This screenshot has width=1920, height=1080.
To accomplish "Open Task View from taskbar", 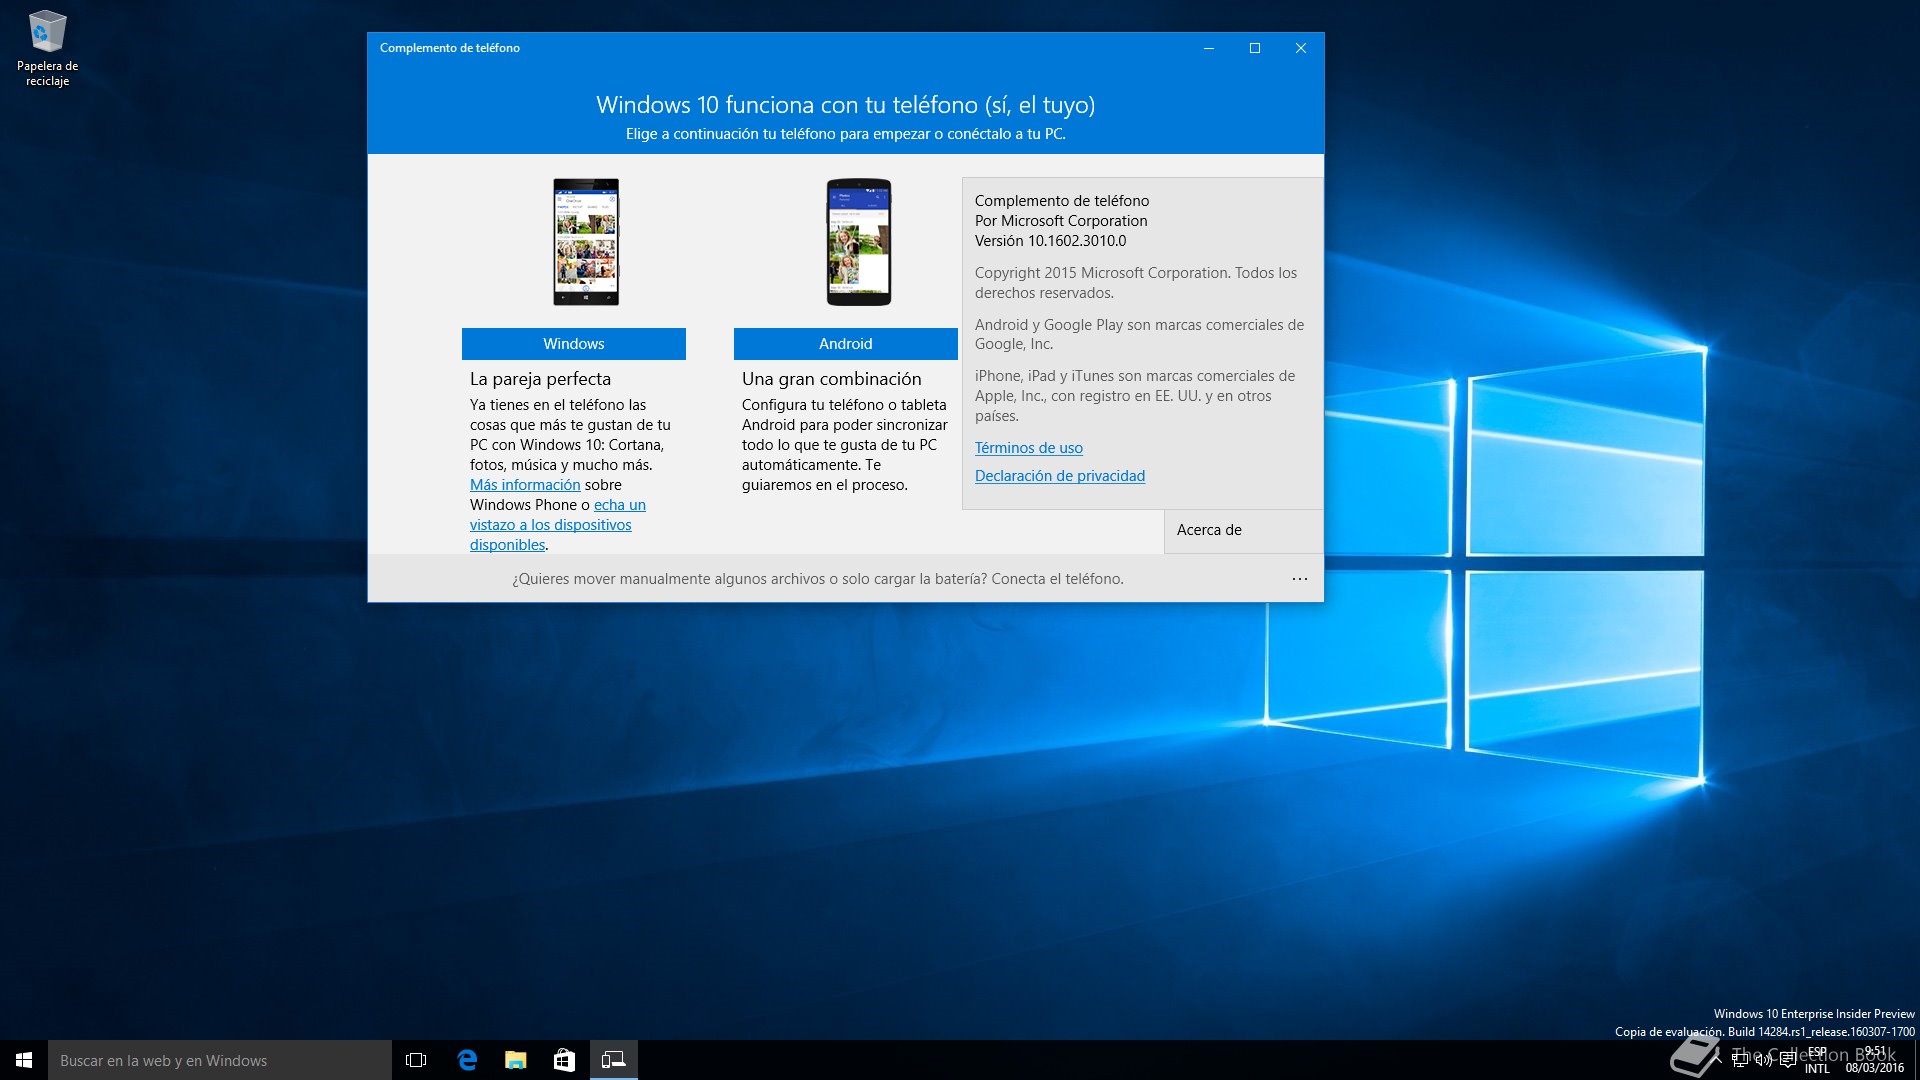I will click(x=416, y=1060).
